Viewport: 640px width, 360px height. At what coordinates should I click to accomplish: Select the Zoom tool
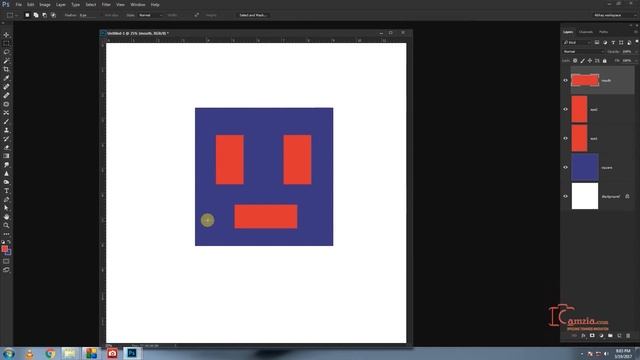tap(6, 225)
